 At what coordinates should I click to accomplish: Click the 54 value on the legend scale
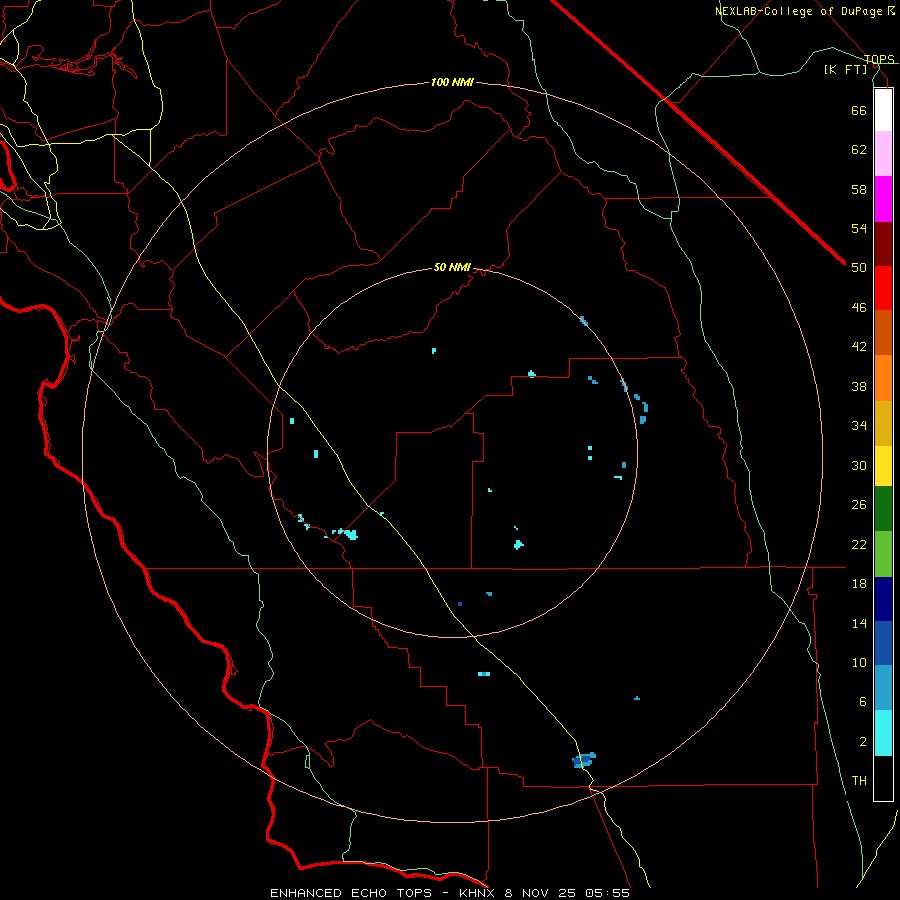coord(859,228)
